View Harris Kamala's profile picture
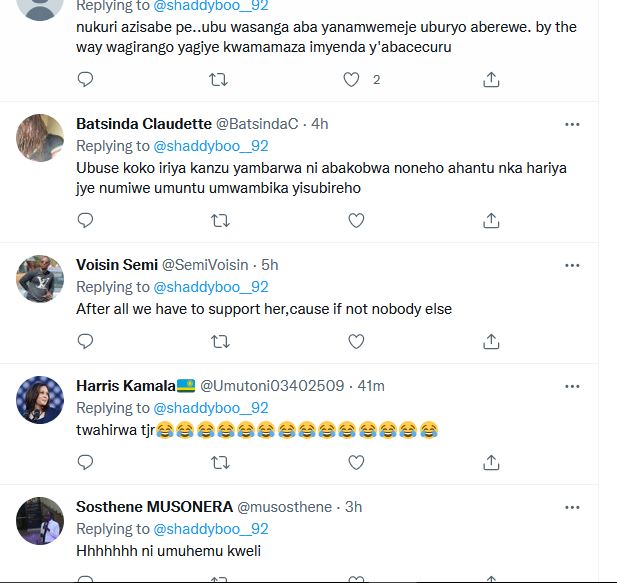Image resolution: width=617 pixels, height=583 pixels. point(40,400)
